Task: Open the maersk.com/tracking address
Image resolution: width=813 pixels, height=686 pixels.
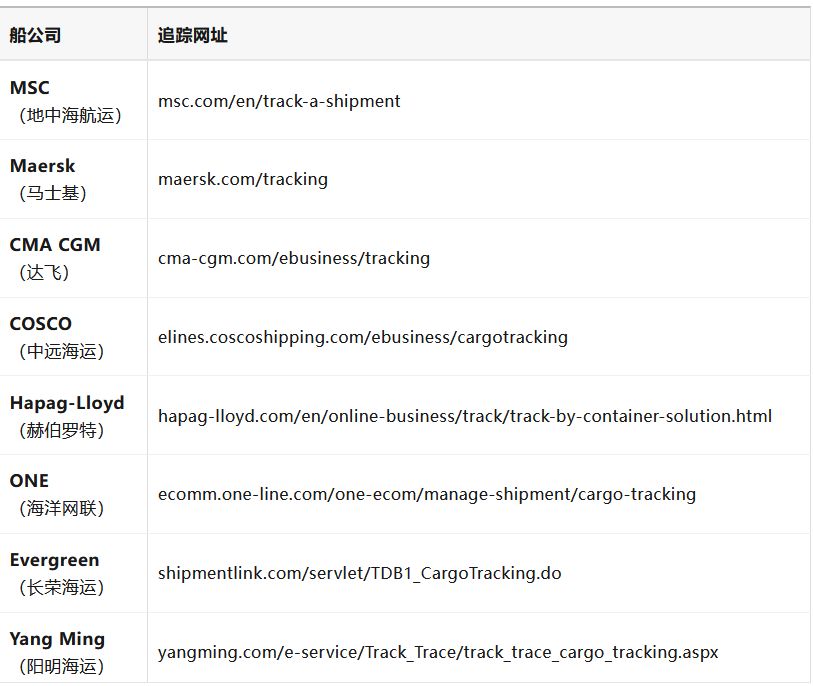Action: coord(243,180)
